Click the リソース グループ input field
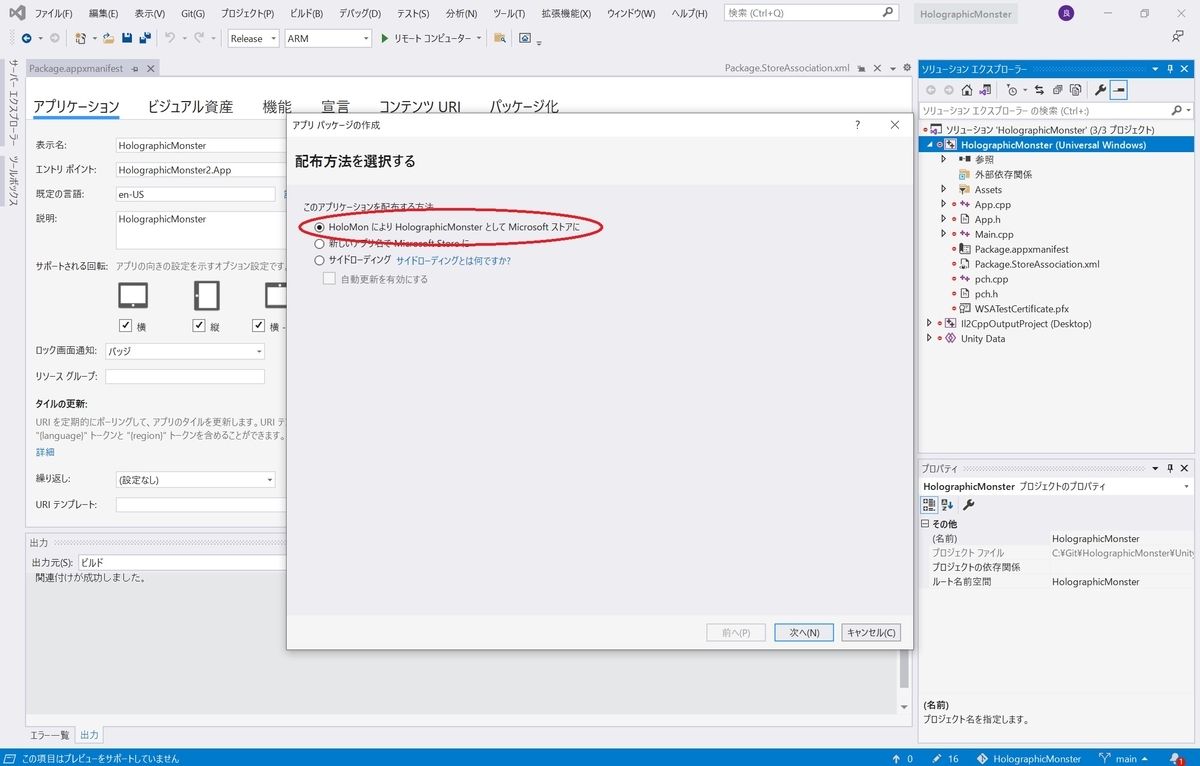This screenshot has height=766, width=1200. 184,376
